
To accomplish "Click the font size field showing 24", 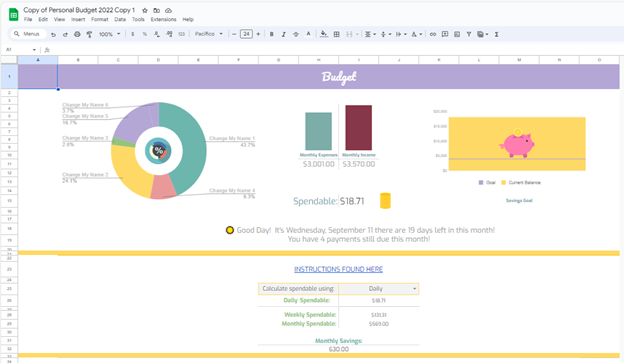I will 246,34.
